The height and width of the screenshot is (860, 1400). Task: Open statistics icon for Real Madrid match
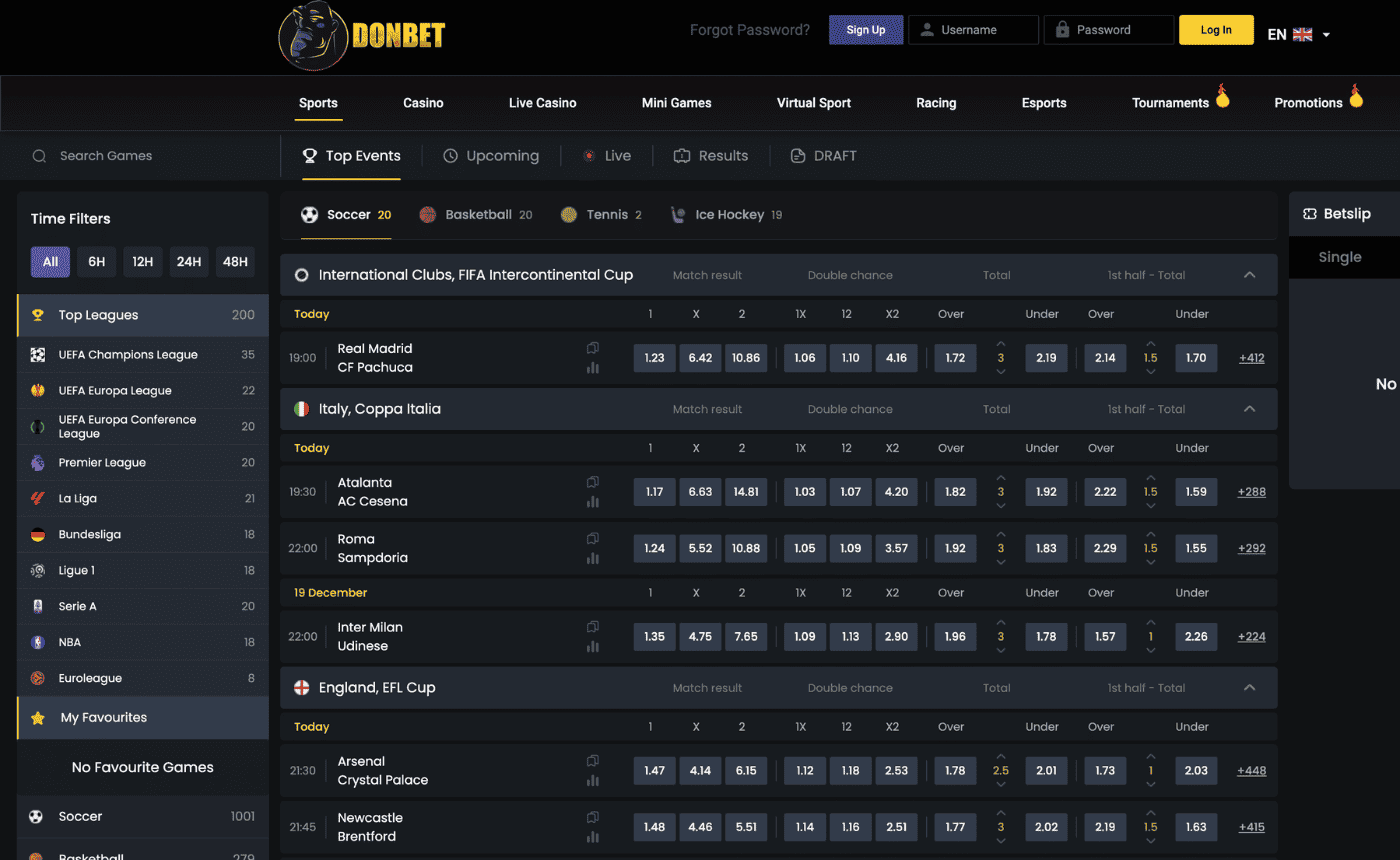coord(593,367)
